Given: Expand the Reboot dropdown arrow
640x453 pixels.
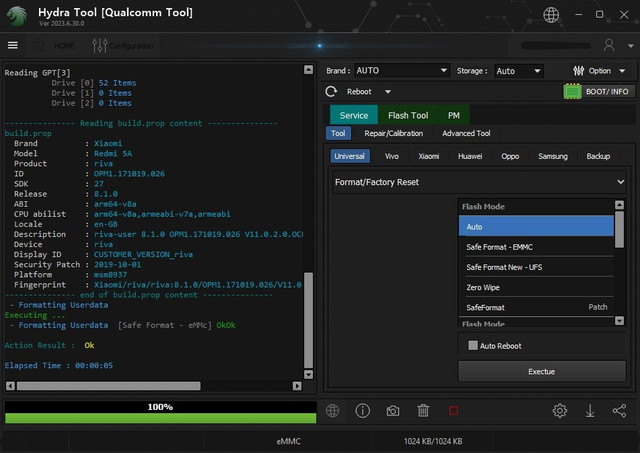Looking at the screenshot, I should (x=388, y=92).
